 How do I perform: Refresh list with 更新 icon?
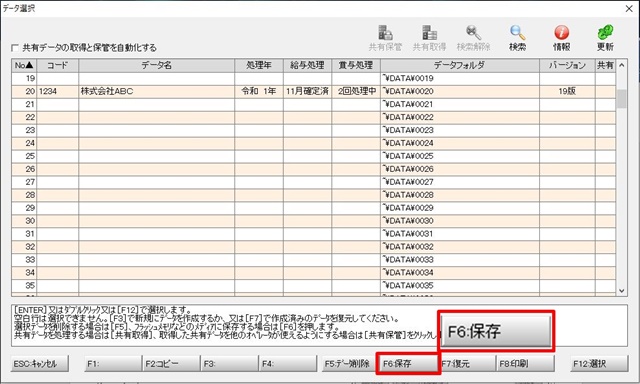pos(605,38)
